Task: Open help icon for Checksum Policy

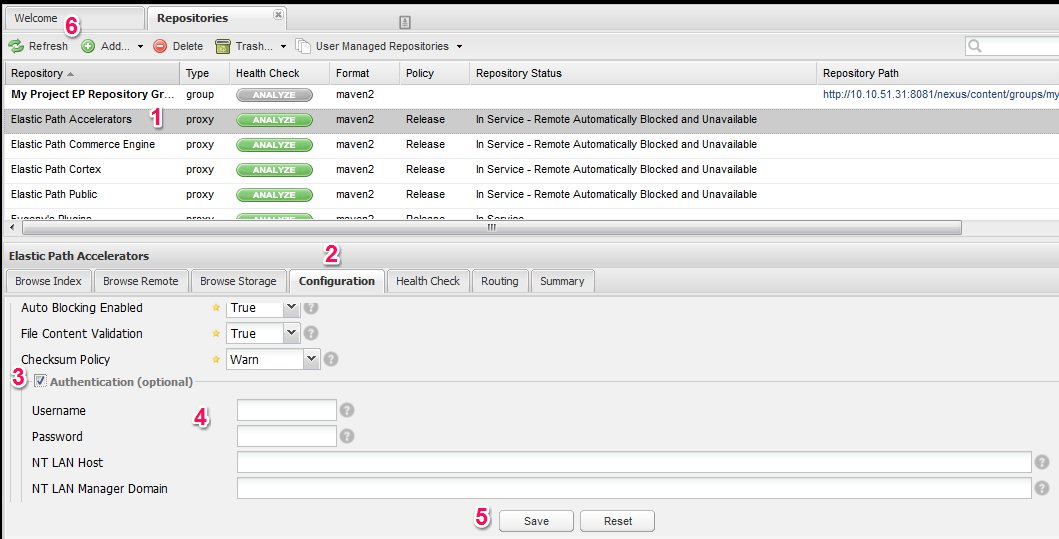Action: coord(330,359)
